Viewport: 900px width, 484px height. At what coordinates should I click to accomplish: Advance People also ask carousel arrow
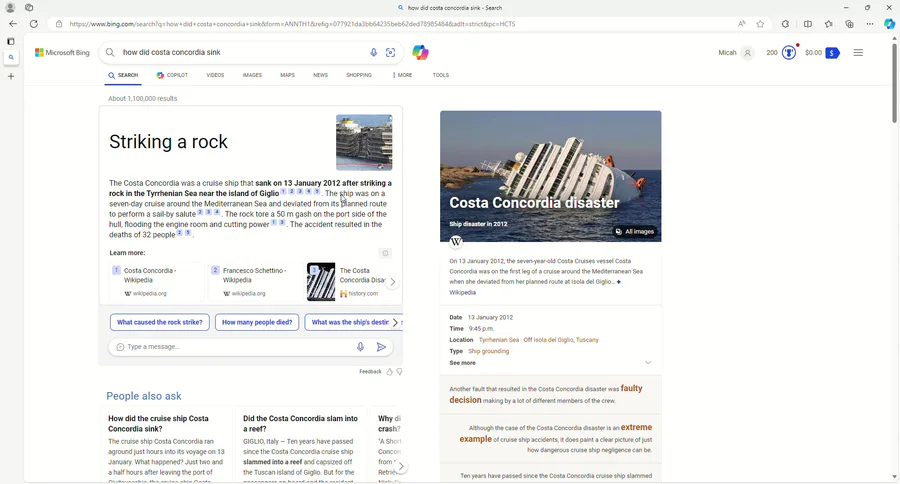[x=401, y=467]
